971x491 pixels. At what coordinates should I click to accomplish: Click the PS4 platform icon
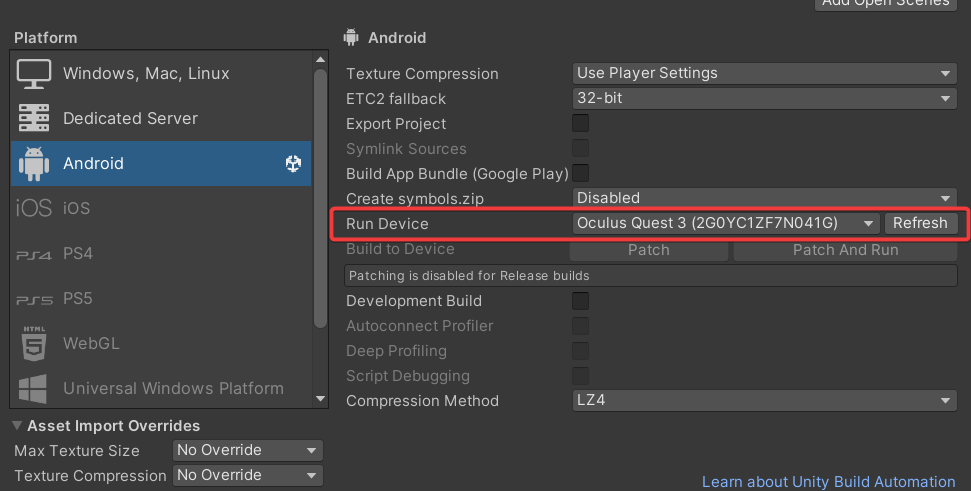[x=34, y=254]
